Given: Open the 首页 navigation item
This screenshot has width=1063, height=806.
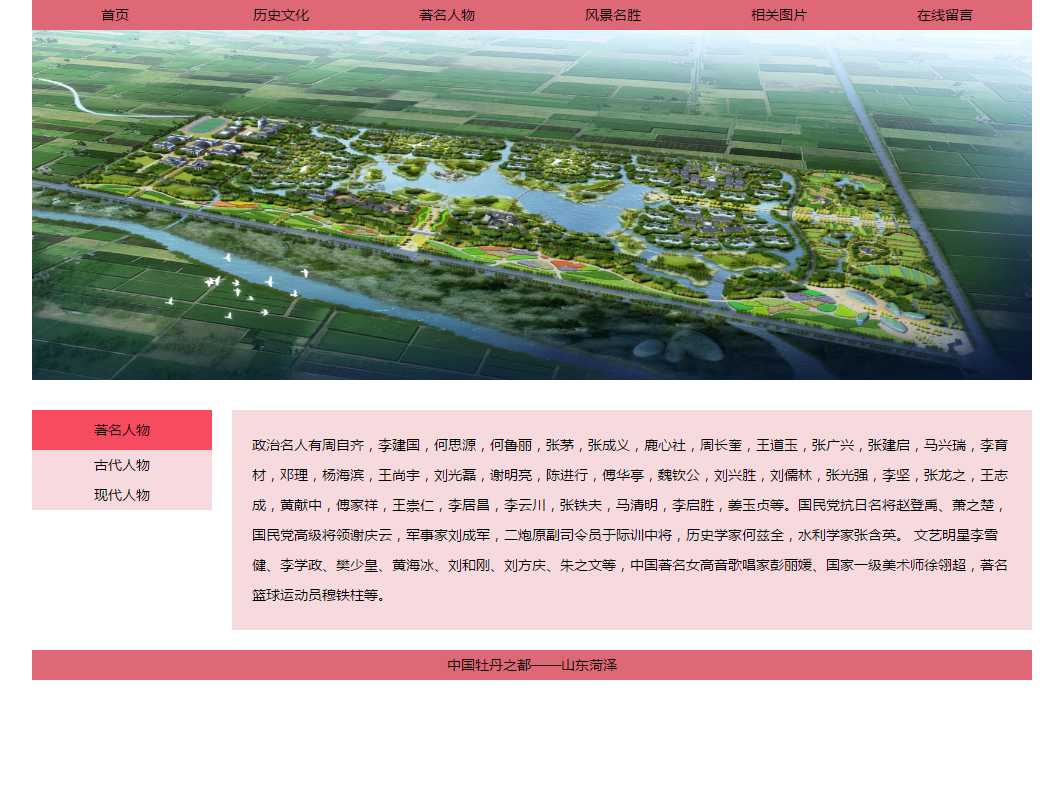Looking at the screenshot, I should pos(115,15).
